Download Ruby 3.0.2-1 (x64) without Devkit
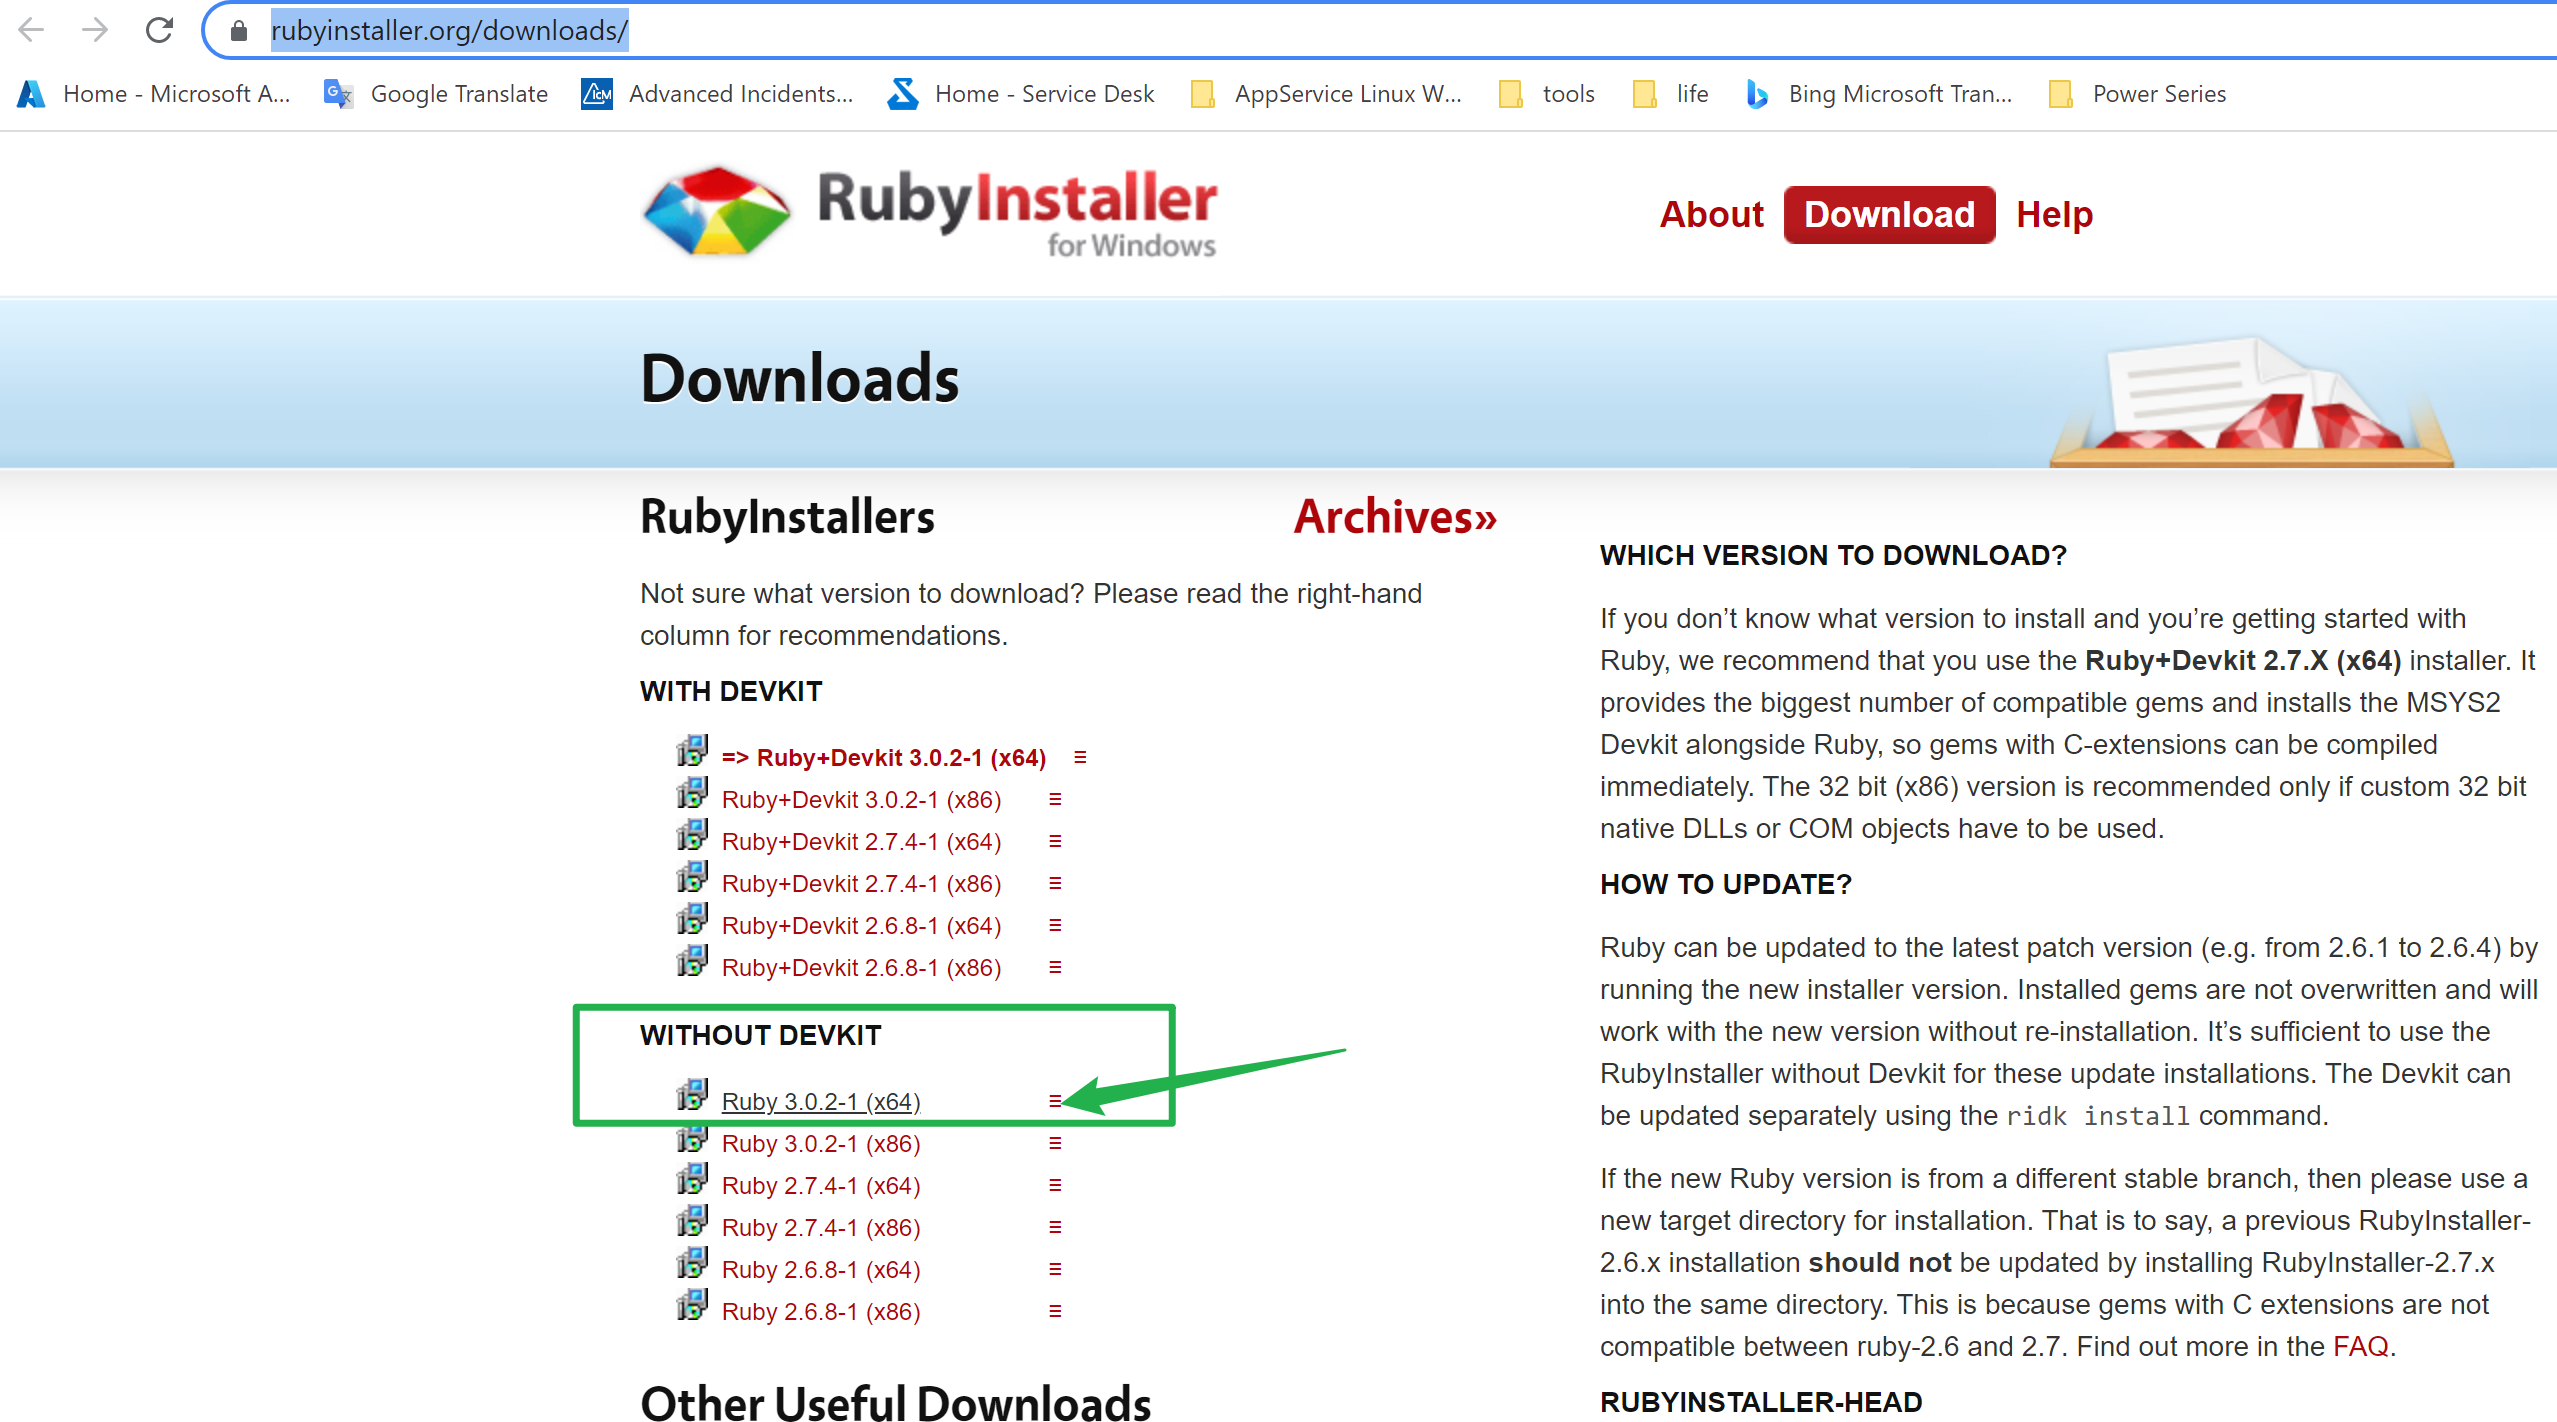Image resolution: width=2557 pixels, height=1422 pixels. pyautogui.click(x=820, y=1102)
